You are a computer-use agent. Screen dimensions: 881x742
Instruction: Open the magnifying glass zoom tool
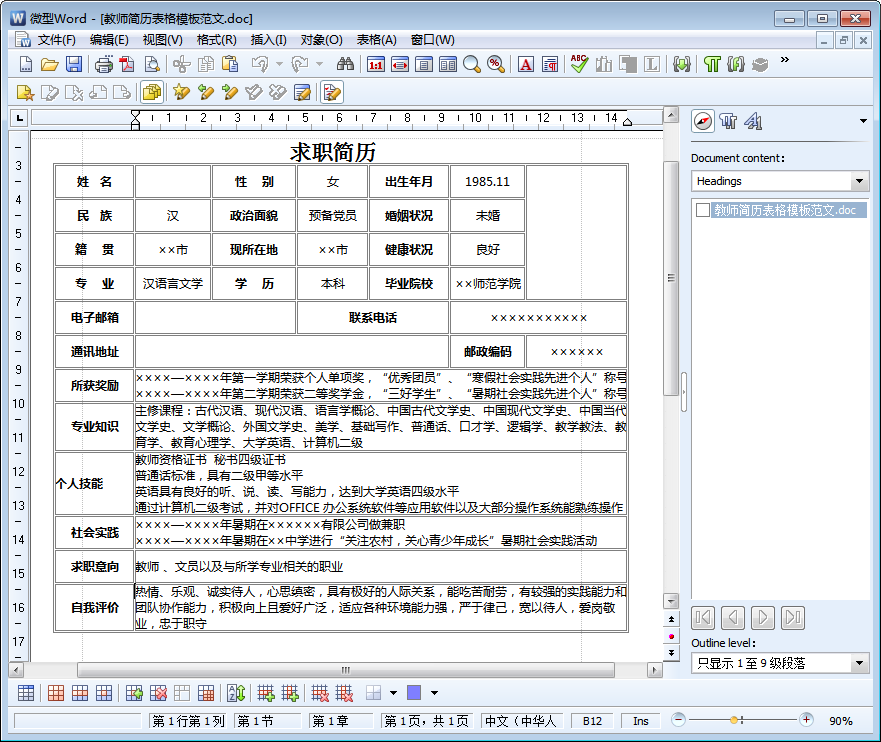472,64
